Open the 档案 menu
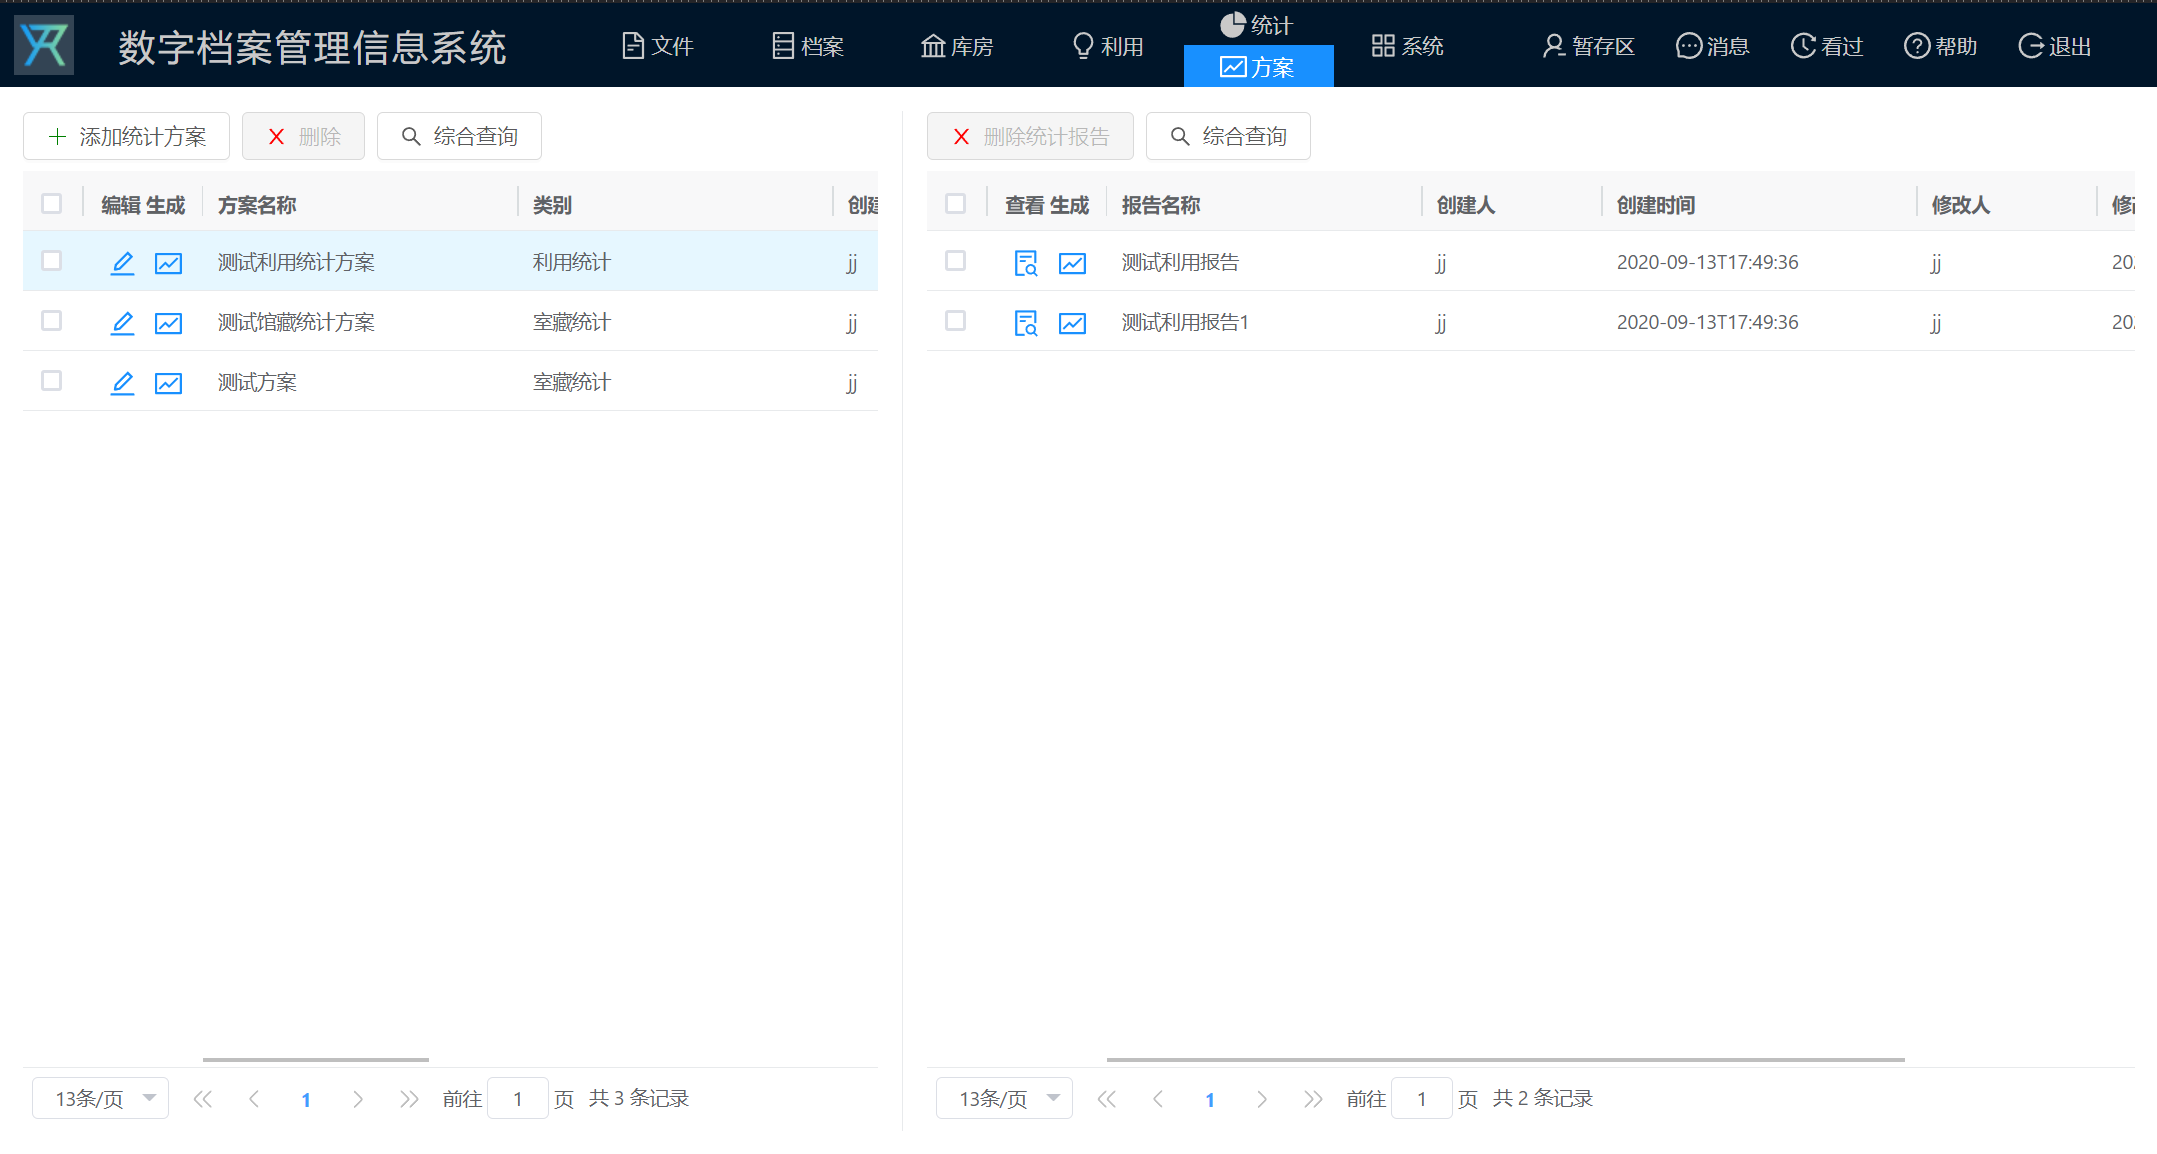 pos(808,46)
